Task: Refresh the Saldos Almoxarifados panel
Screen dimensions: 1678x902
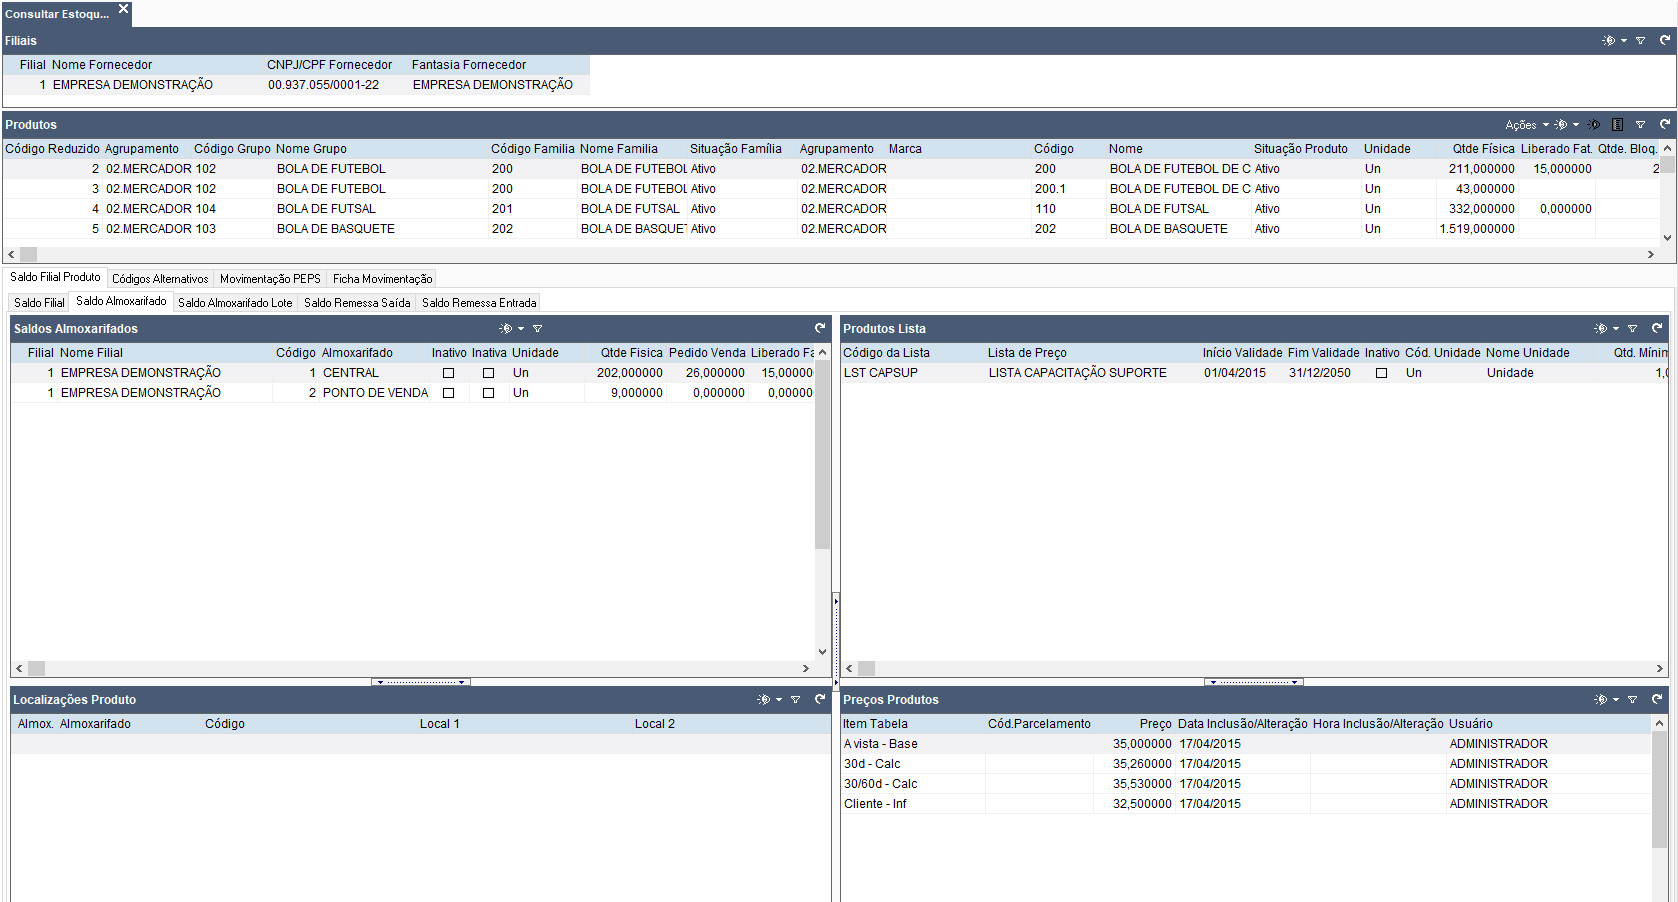Action: click(820, 328)
